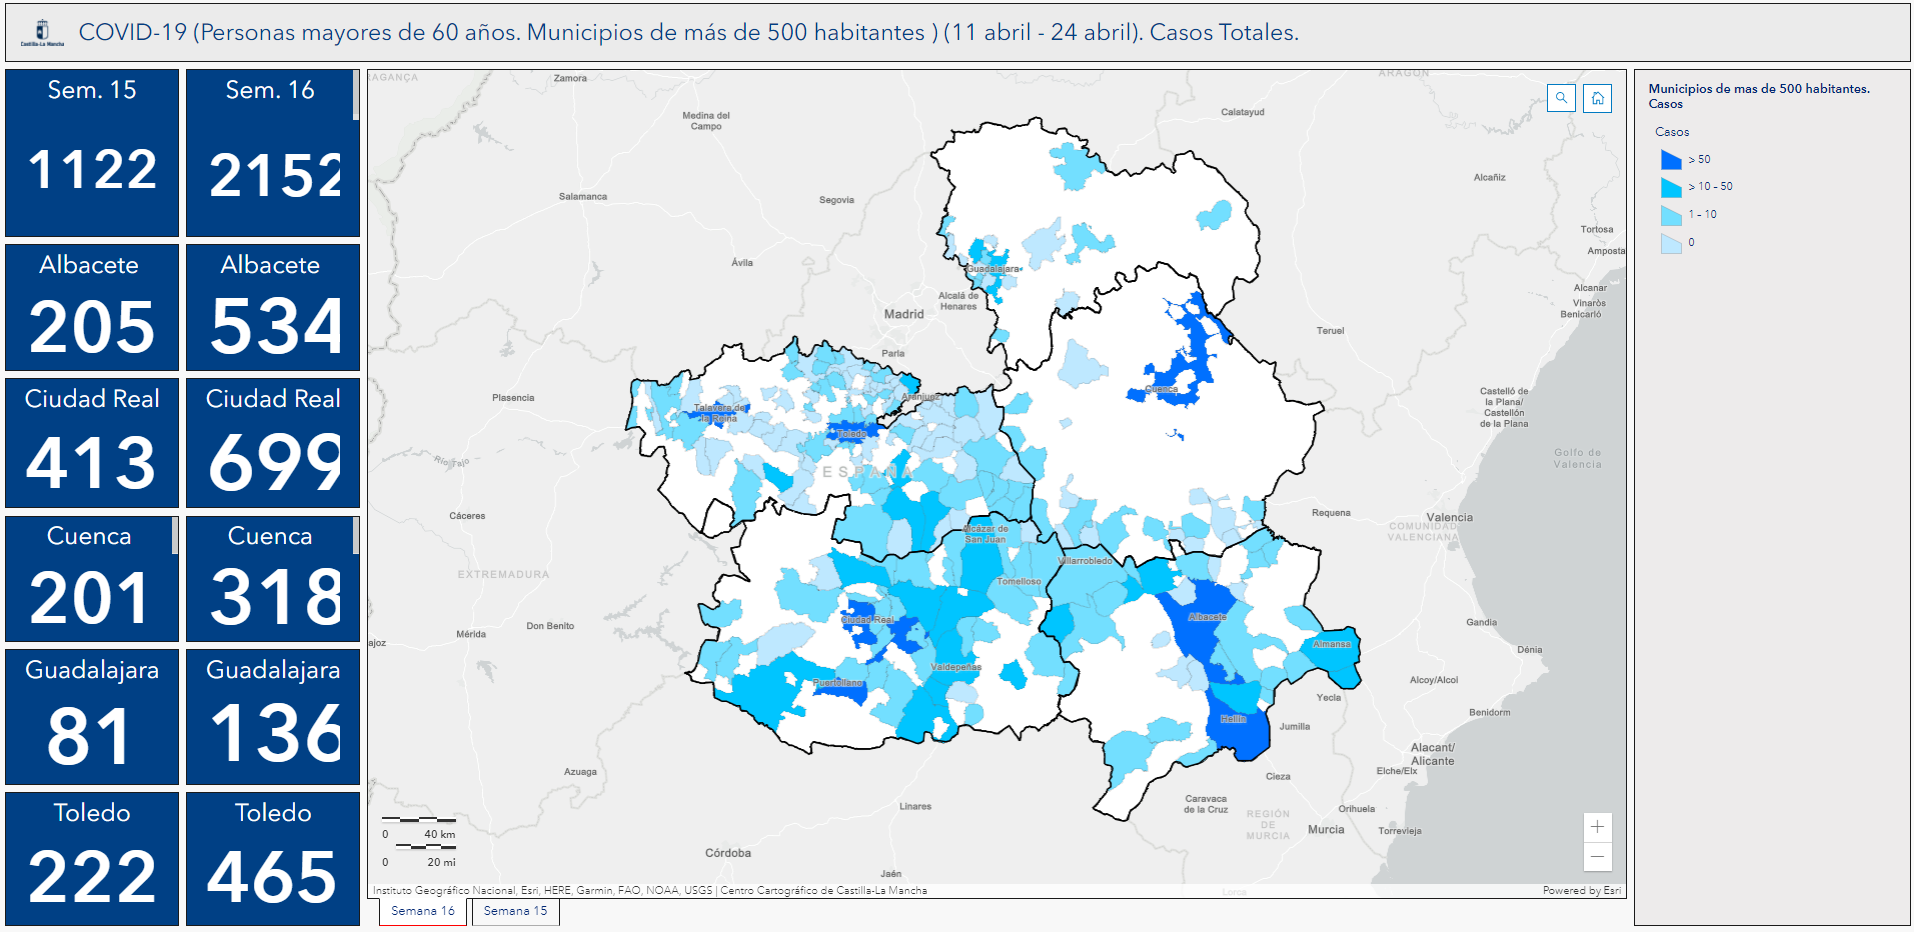Viewport: 1914px width, 932px height.
Task: Open the map search tool
Action: [1561, 98]
